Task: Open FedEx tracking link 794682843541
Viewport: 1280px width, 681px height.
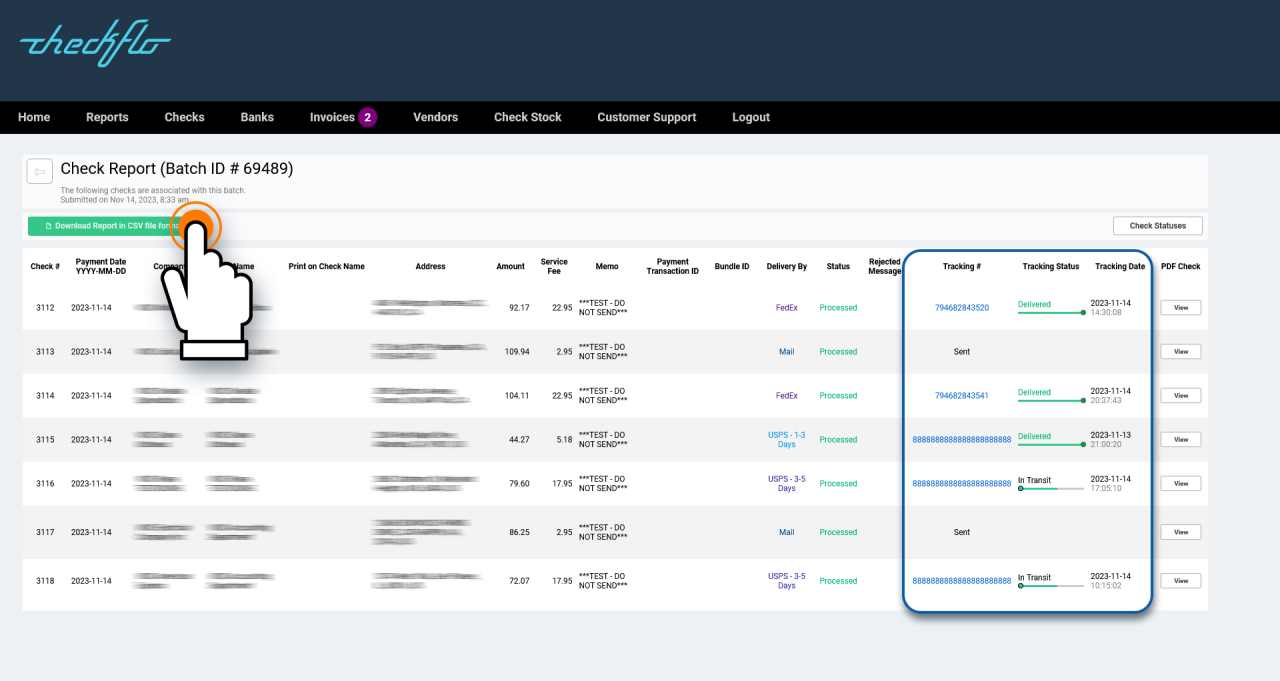Action: tap(961, 394)
